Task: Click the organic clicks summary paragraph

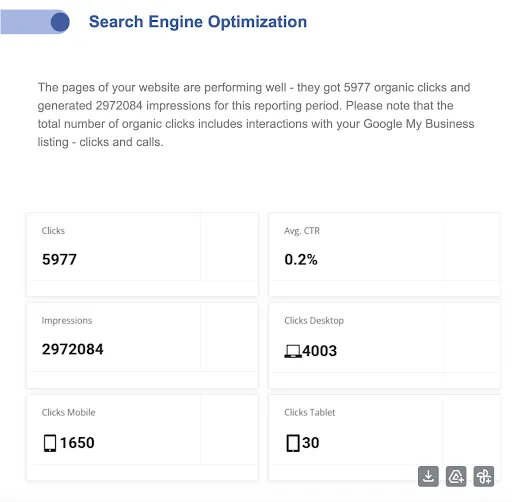Action: 256,115
